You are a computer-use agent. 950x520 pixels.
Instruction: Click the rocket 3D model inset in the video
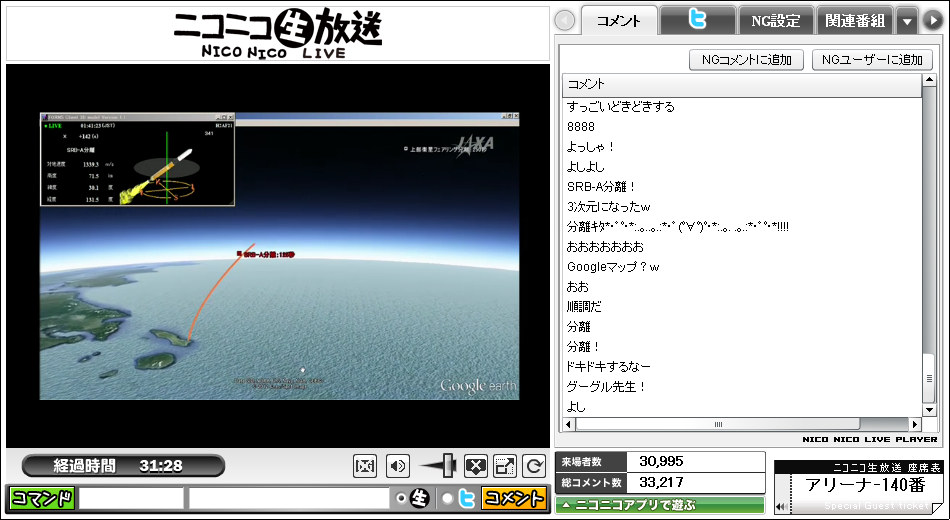coord(138,159)
